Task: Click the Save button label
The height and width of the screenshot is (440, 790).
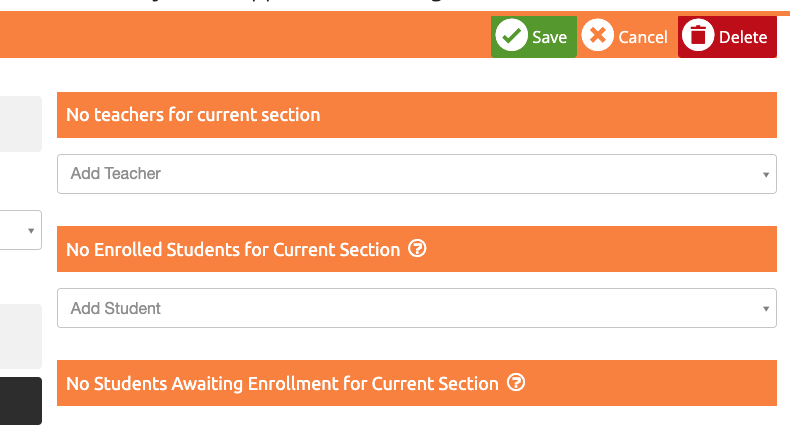Action: coord(550,37)
